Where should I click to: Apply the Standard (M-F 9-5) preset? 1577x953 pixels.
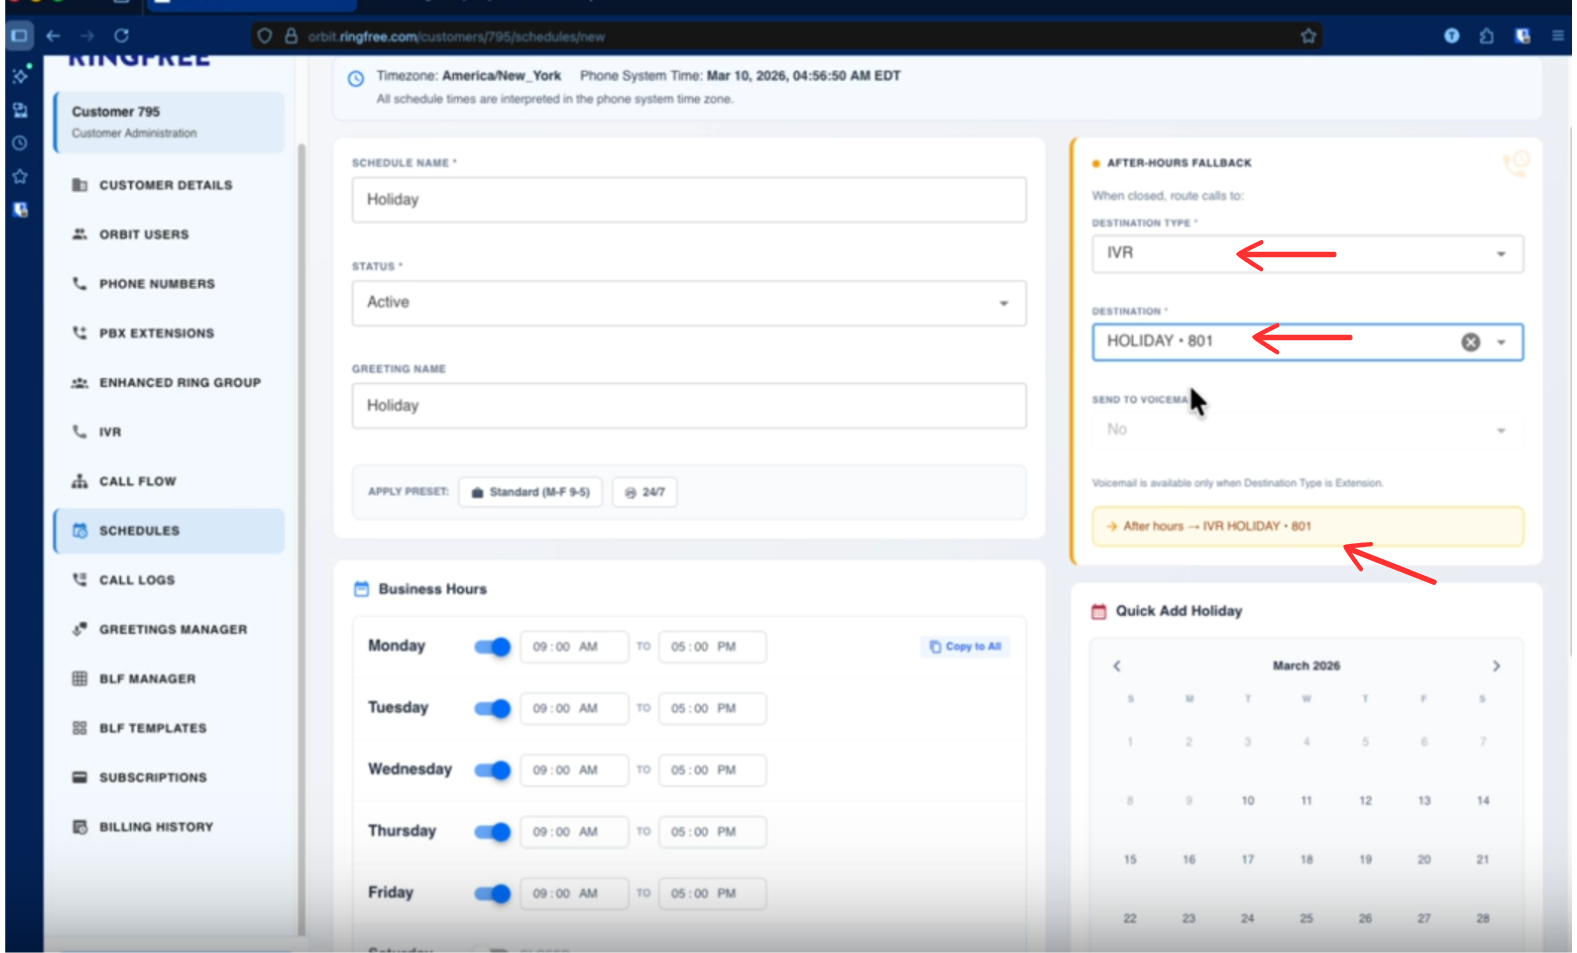(x=530, y=492)
